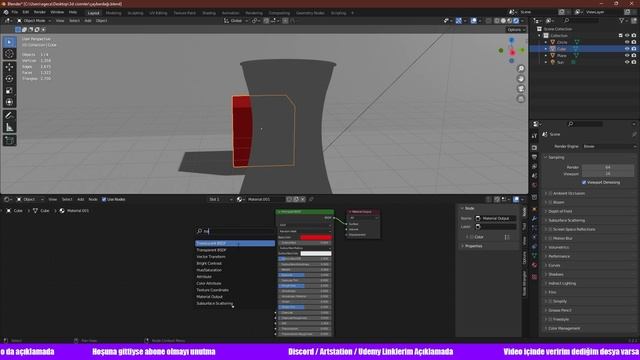
Task: Toggle the Use Nodes checkbox
Action: click(x=104, y=200)
